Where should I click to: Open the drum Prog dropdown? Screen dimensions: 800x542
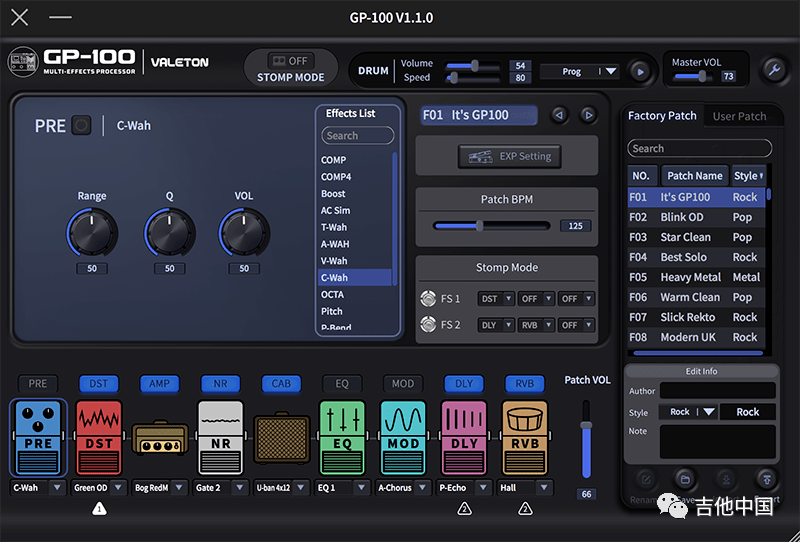pos(580,71)
